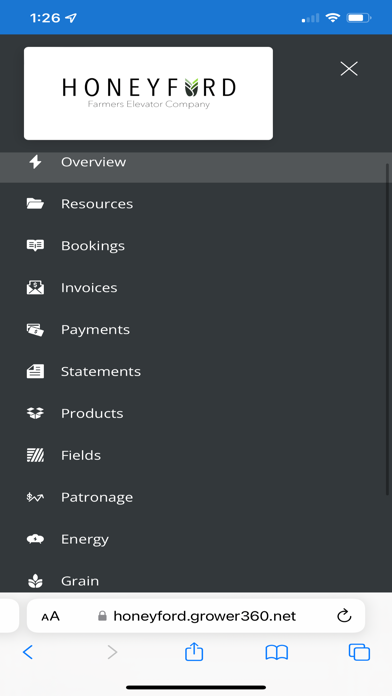This screenshot has height=696, width=392.
Task: Select Statements in the sidebar menu
Action: pyautogui.click(x=196, y=372)
